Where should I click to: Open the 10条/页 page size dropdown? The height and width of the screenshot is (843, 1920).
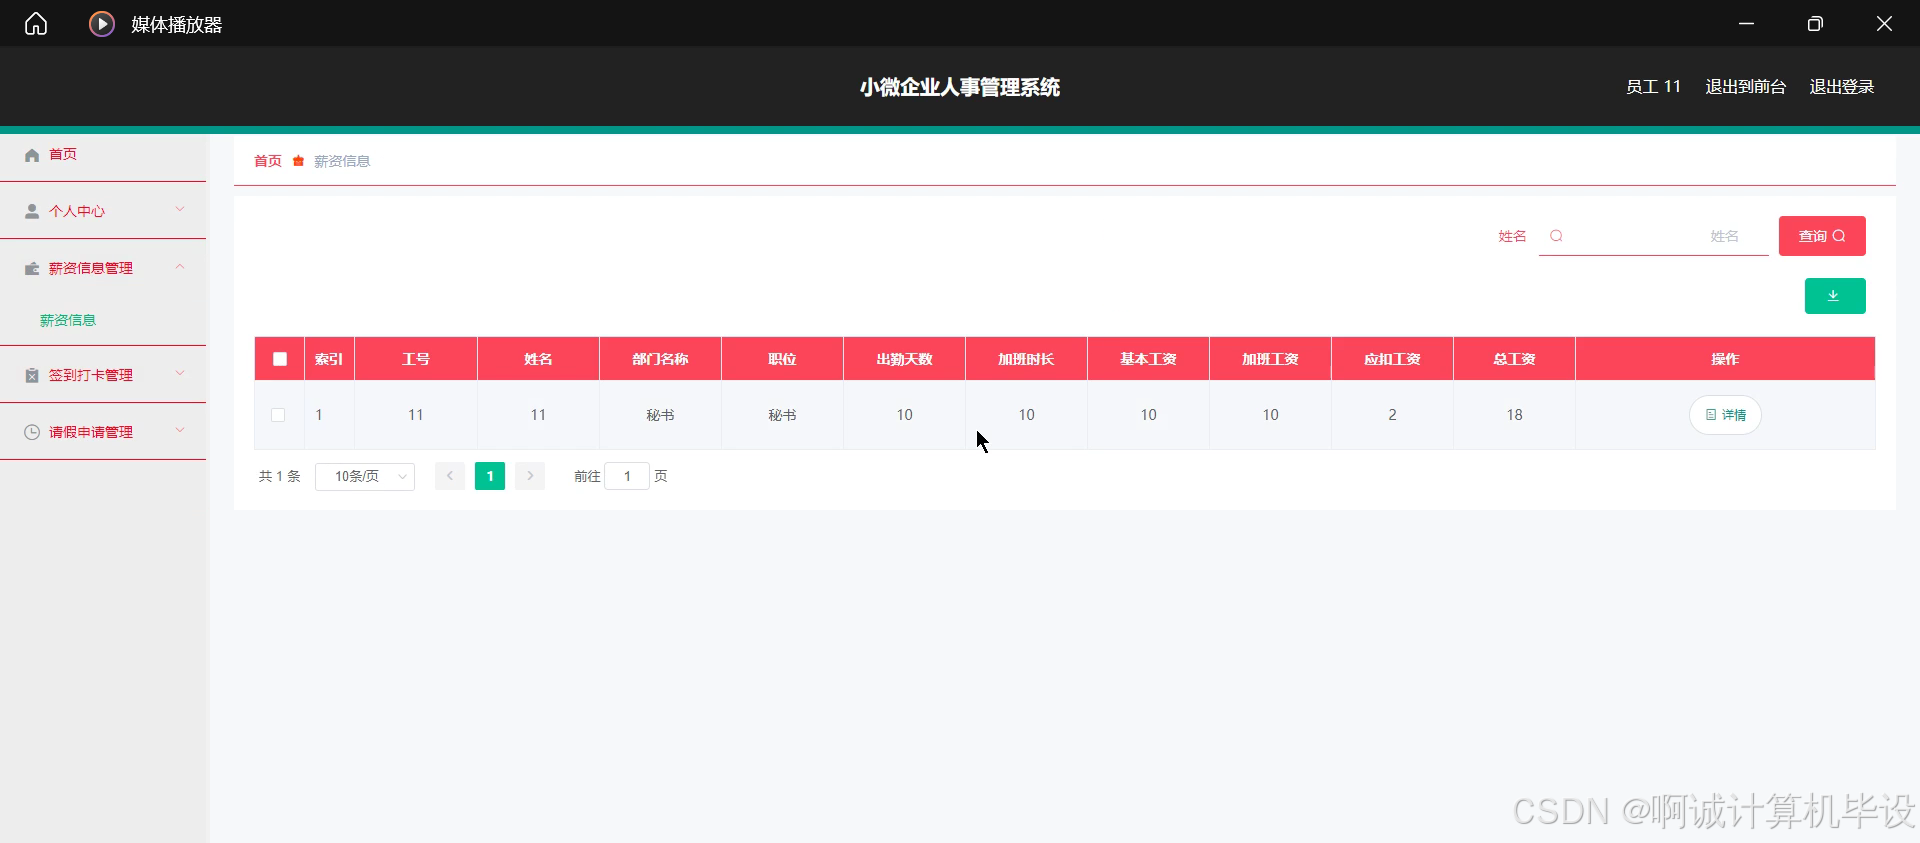click(x=365, y=477)
